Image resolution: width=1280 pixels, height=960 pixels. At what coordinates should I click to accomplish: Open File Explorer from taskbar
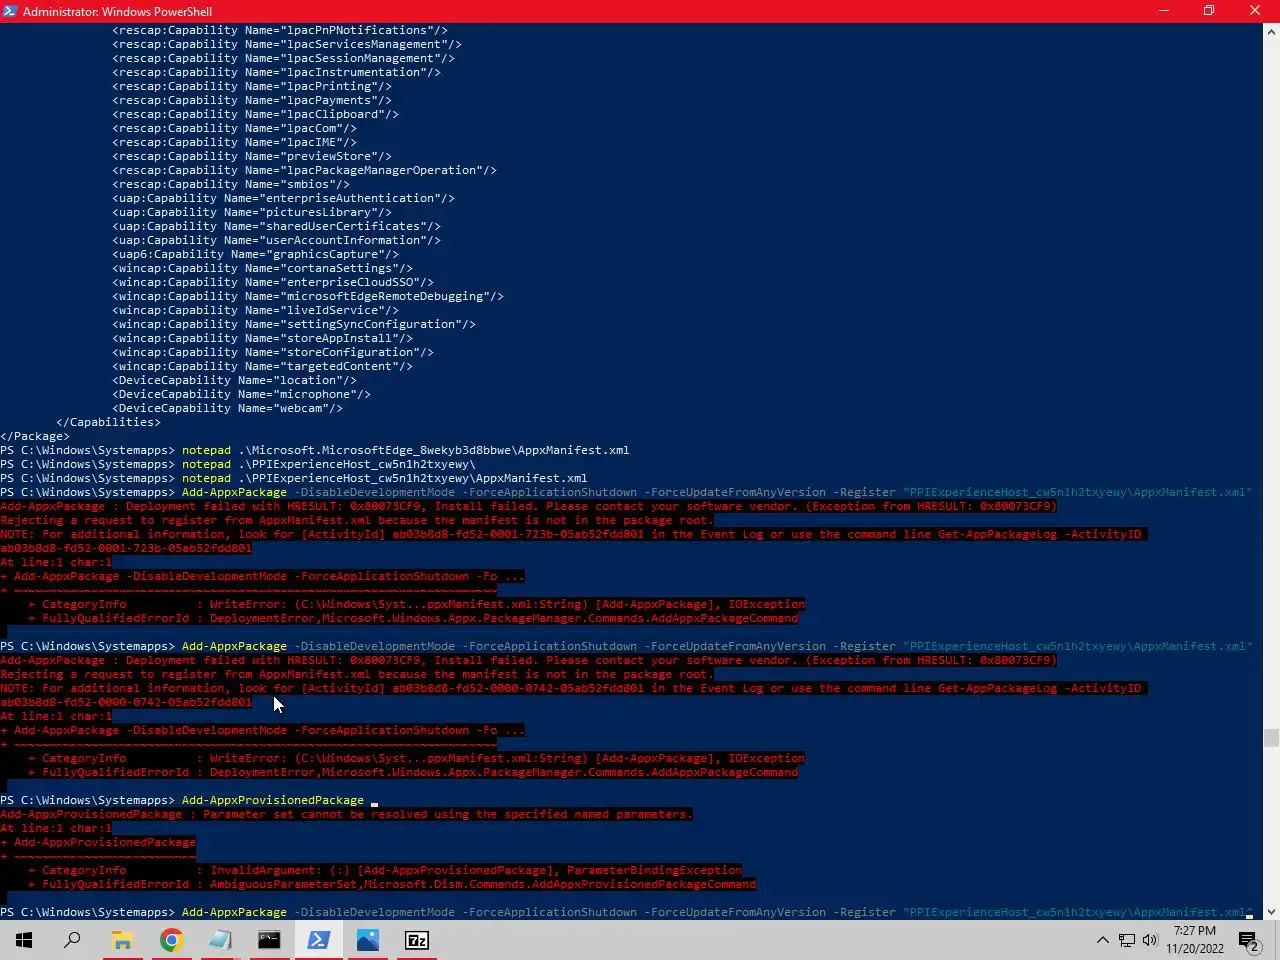tap(122, 940)
